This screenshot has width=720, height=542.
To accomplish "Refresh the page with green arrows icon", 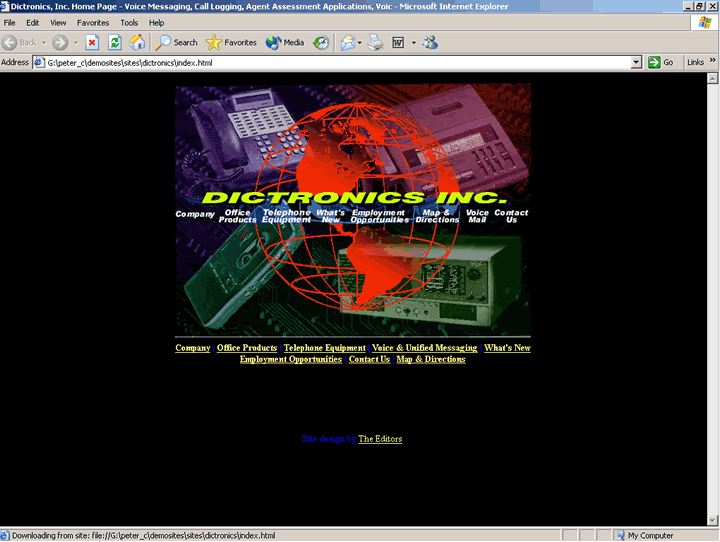I will click(114, 43).
